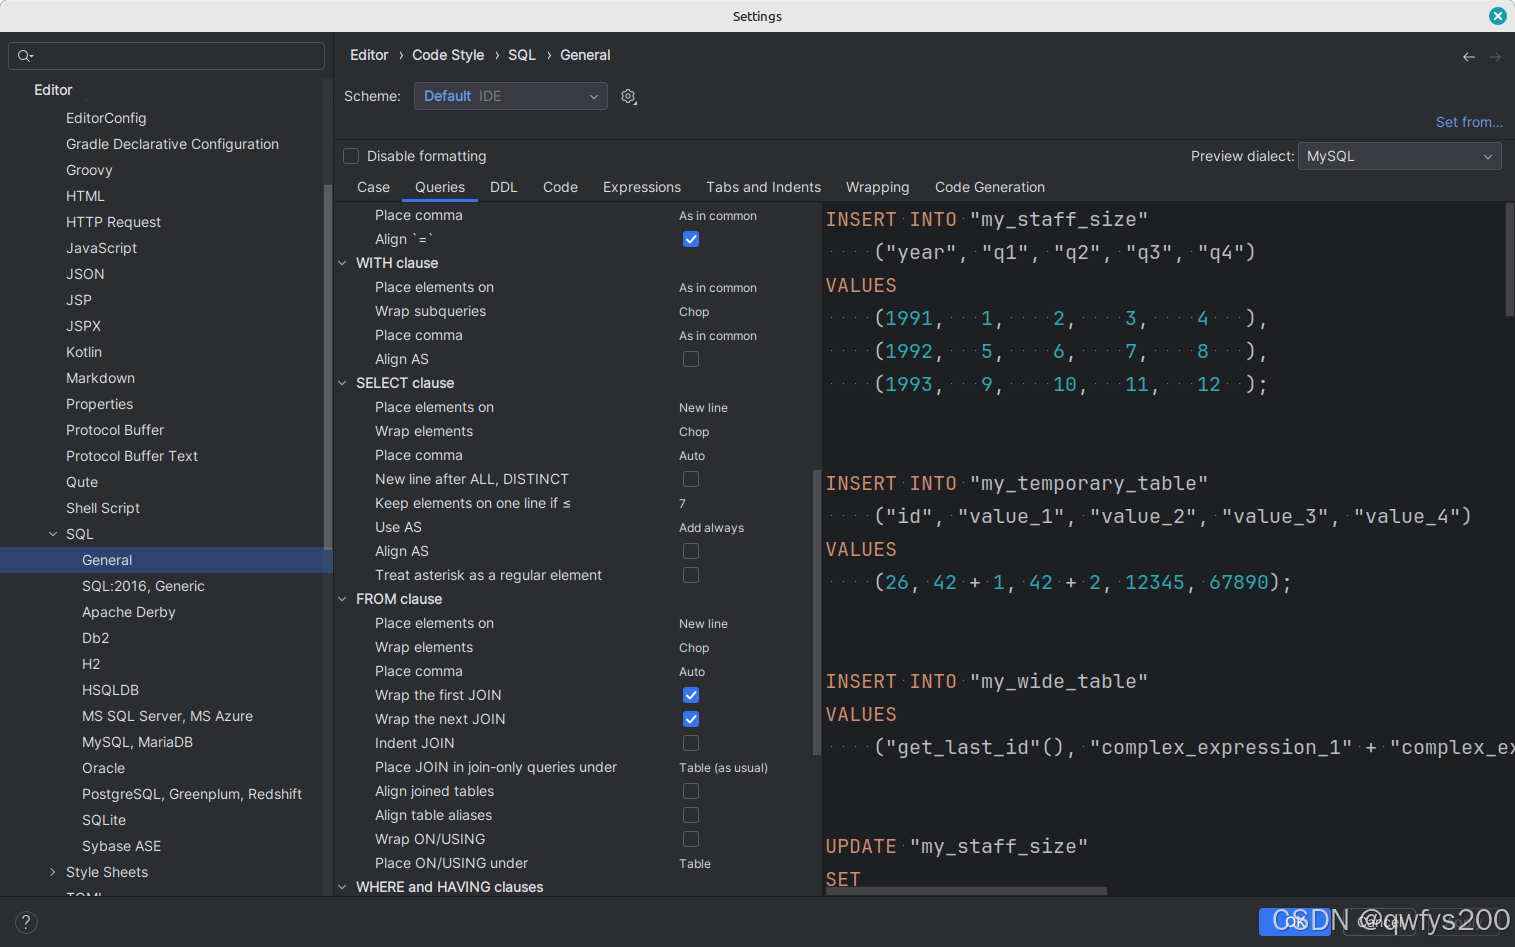Screen dimensions: 1515x947
Task: Switch to the DDL tab
Action: coord(504,187)
